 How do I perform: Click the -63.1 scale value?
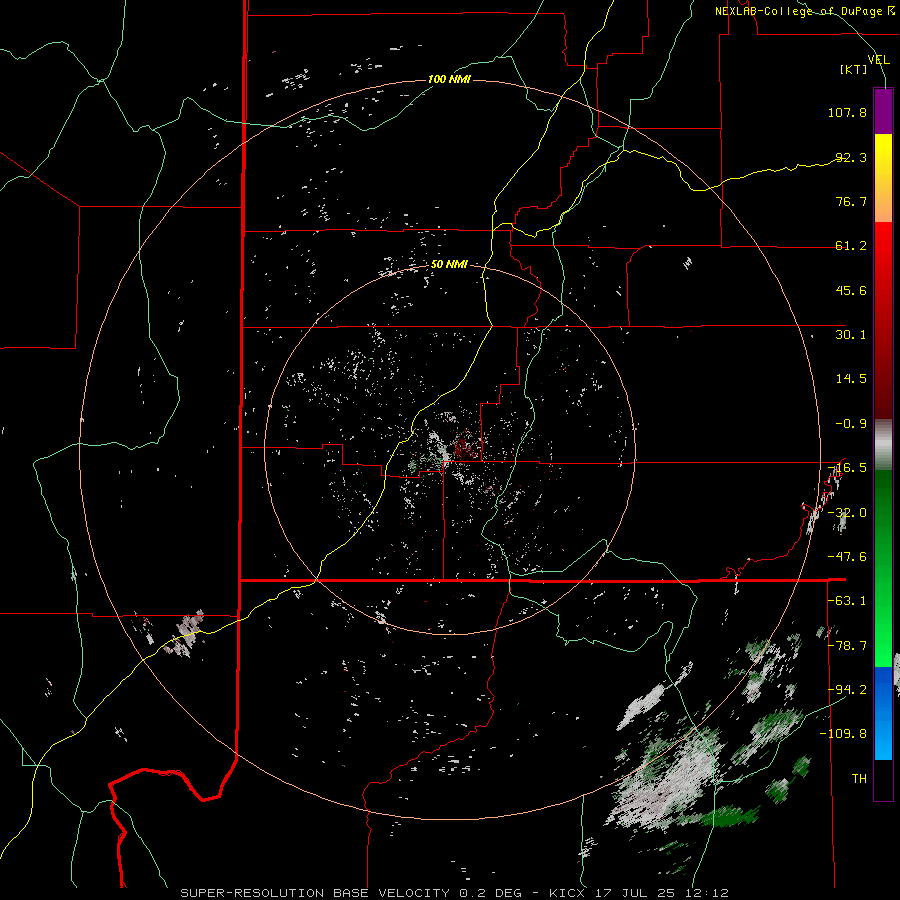[x=847, y=601]
